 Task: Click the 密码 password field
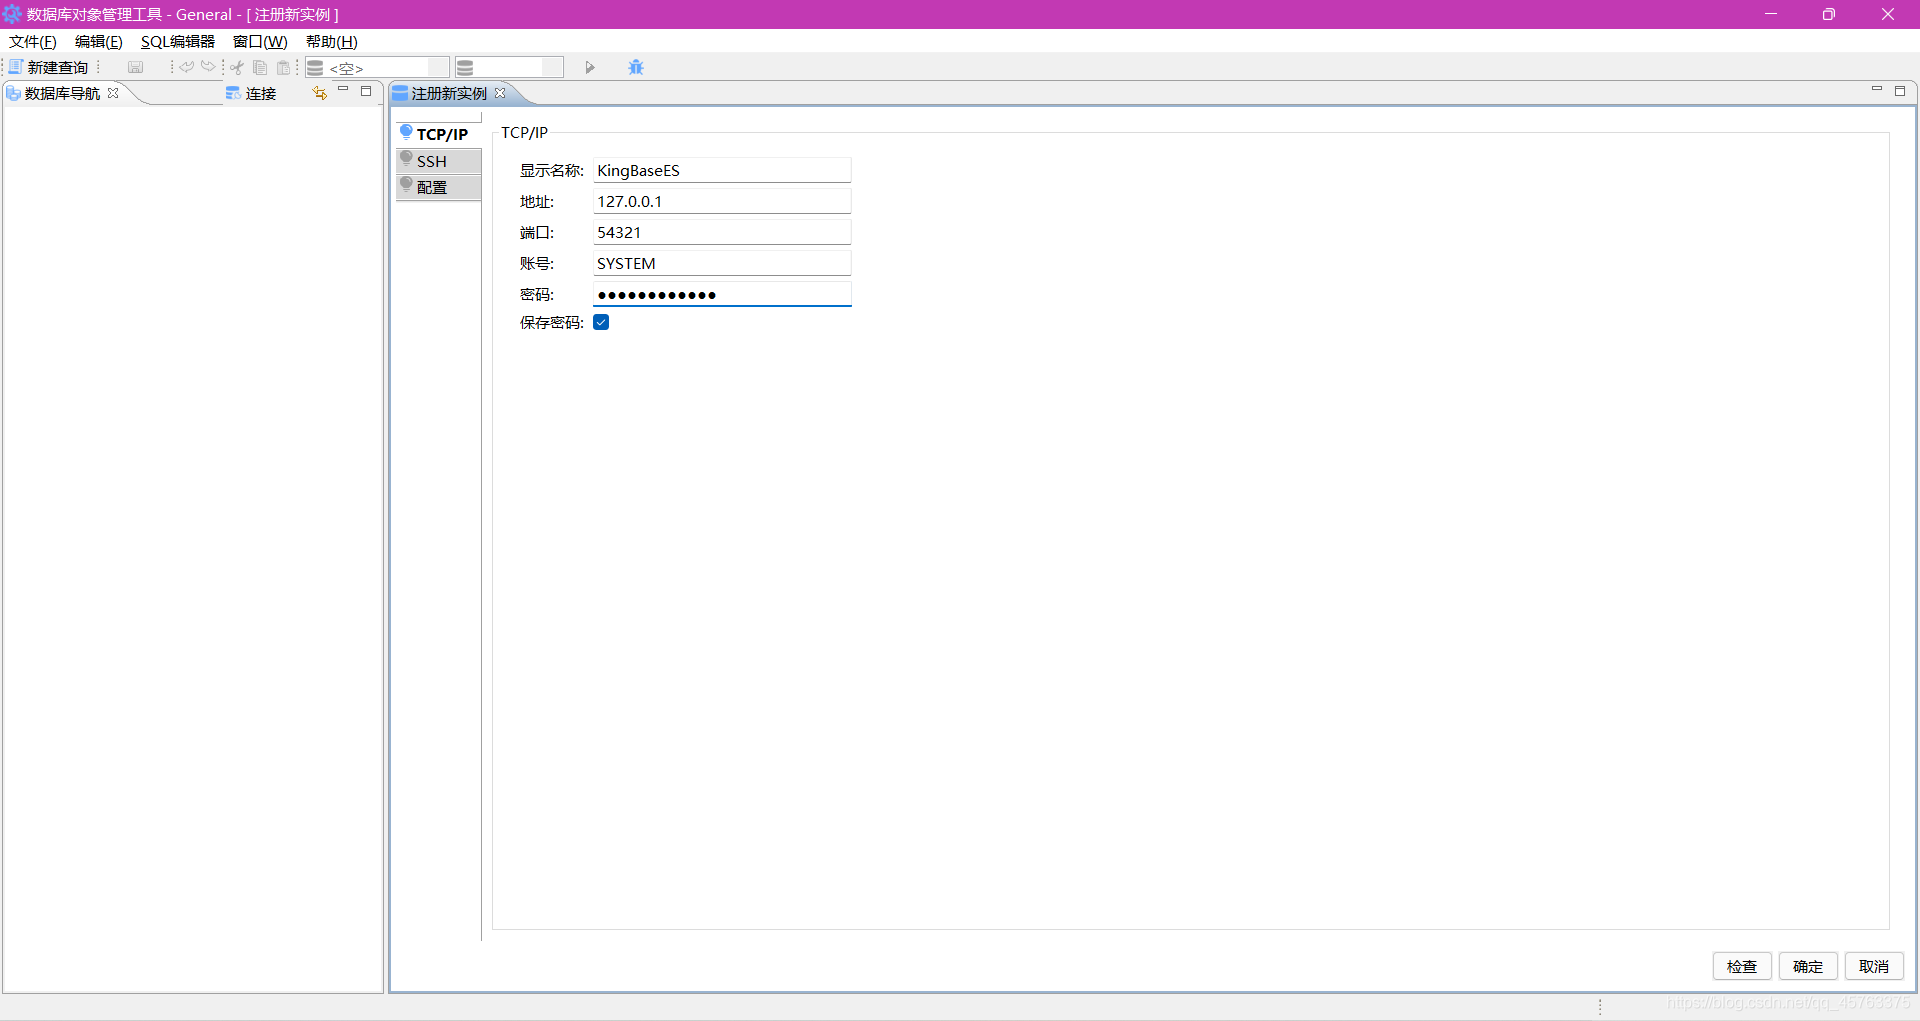tap(722, 294)
